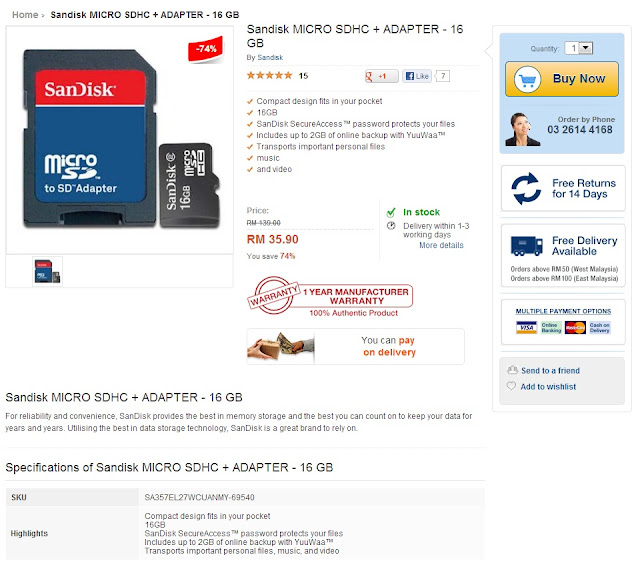Open the Sandisk brand link
This screenshot has width=640, height=561.
click(270, 58)
